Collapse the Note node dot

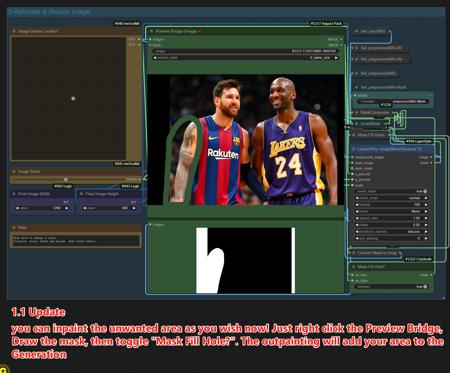(x=14, y=227)
